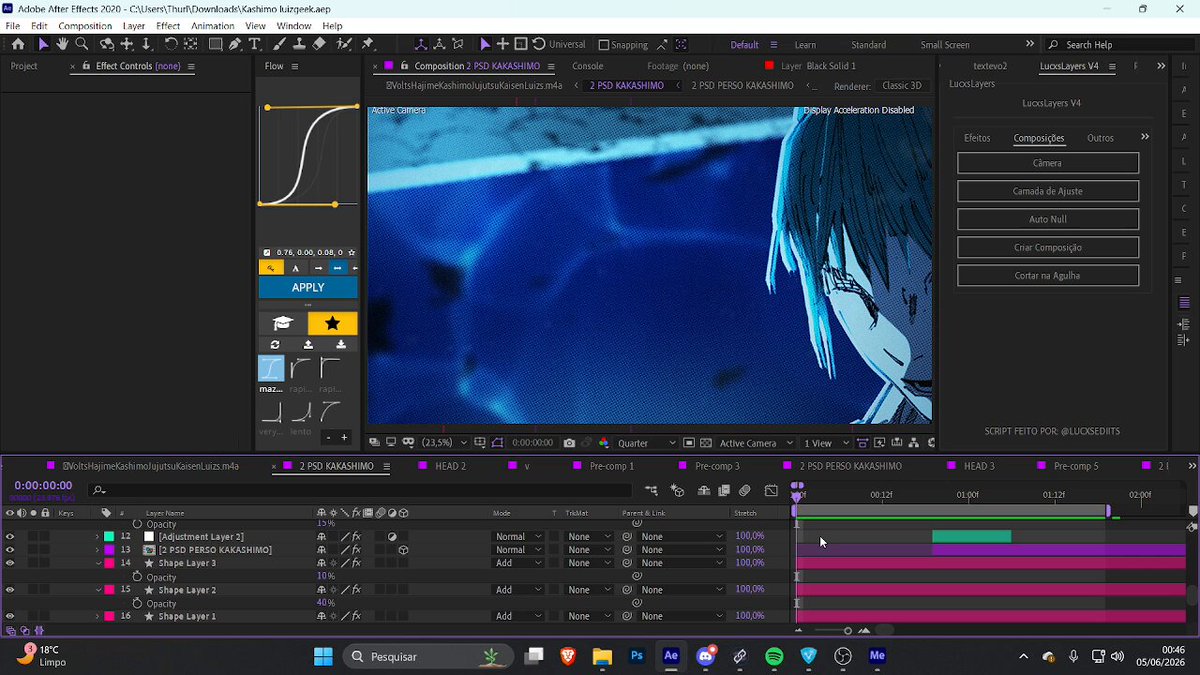Select the Eraser tool
The height and width of the screenshot is (675, 1200).
click(x=319, y=44)
